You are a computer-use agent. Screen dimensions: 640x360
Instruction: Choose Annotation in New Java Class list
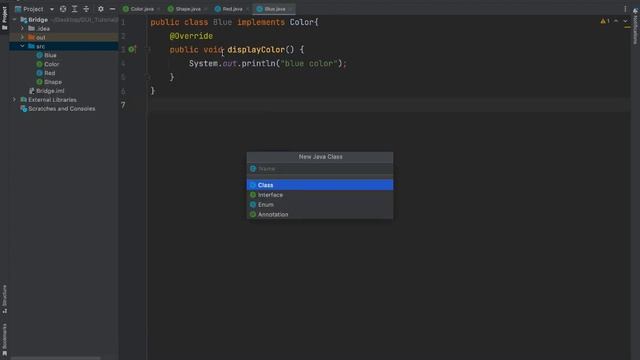[320, 214]
